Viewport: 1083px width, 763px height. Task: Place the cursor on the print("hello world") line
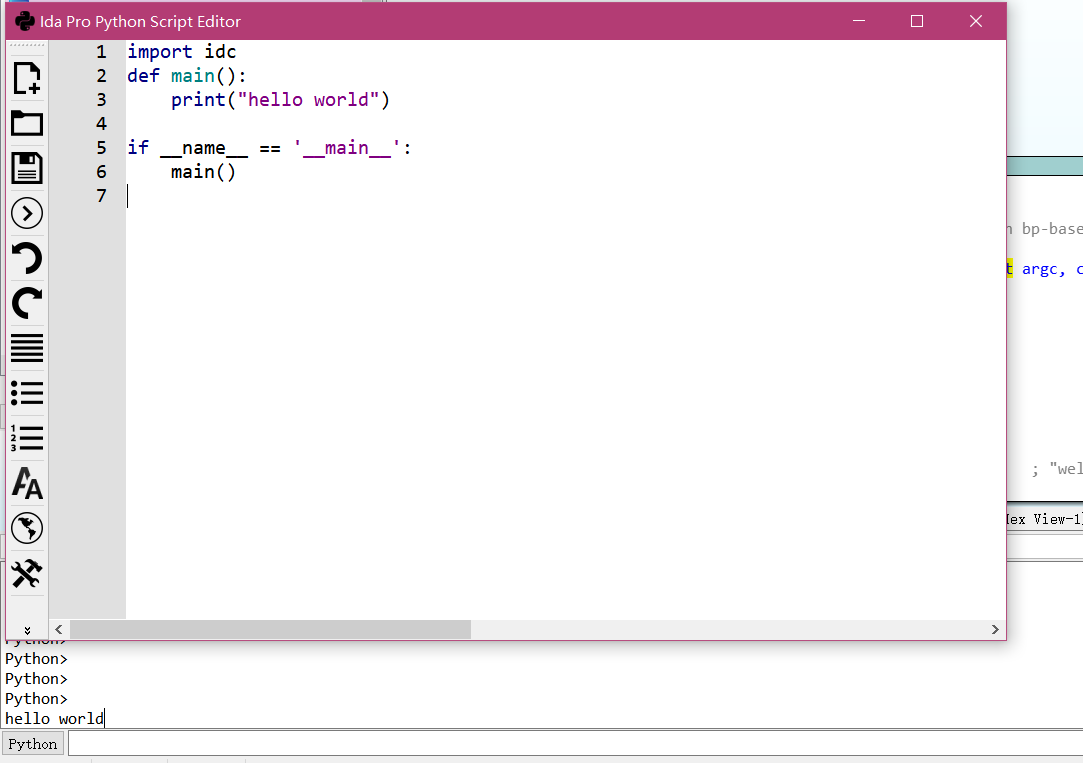280,100
